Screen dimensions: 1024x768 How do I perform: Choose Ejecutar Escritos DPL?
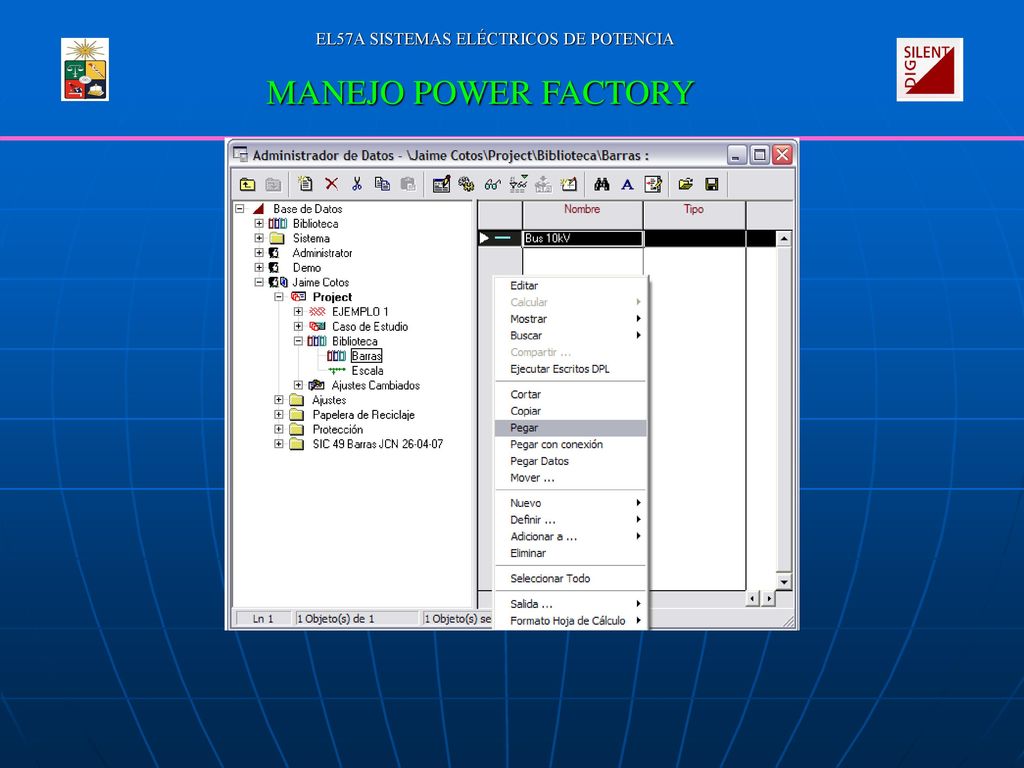point(571,369)
